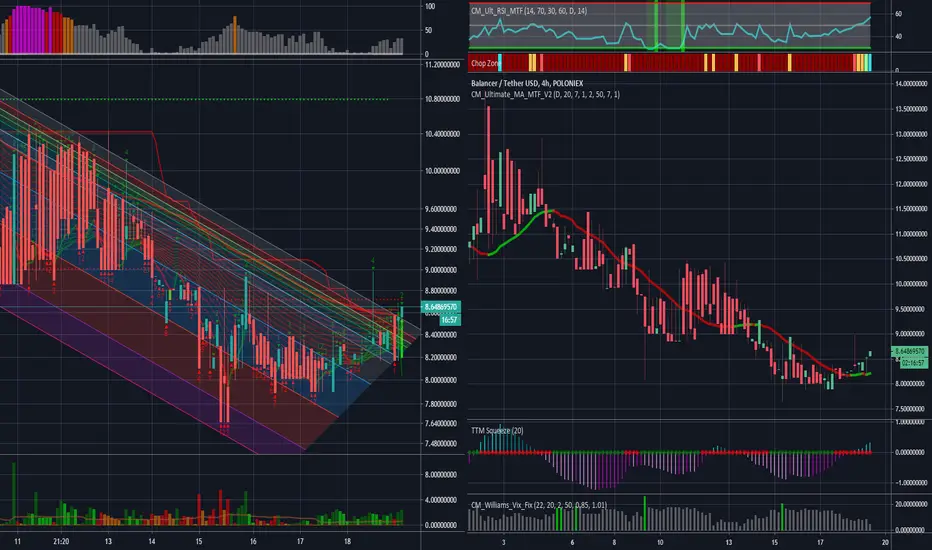Click the 20.00000000 Williams Vix Fix axis label

click(911, 504)
